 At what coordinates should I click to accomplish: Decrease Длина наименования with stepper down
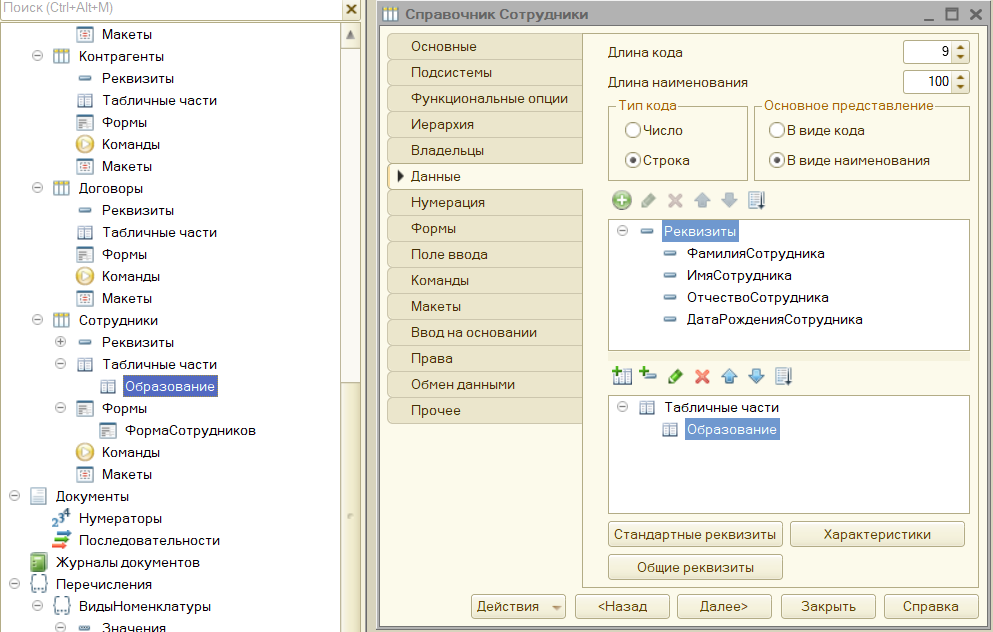[961, 87]
